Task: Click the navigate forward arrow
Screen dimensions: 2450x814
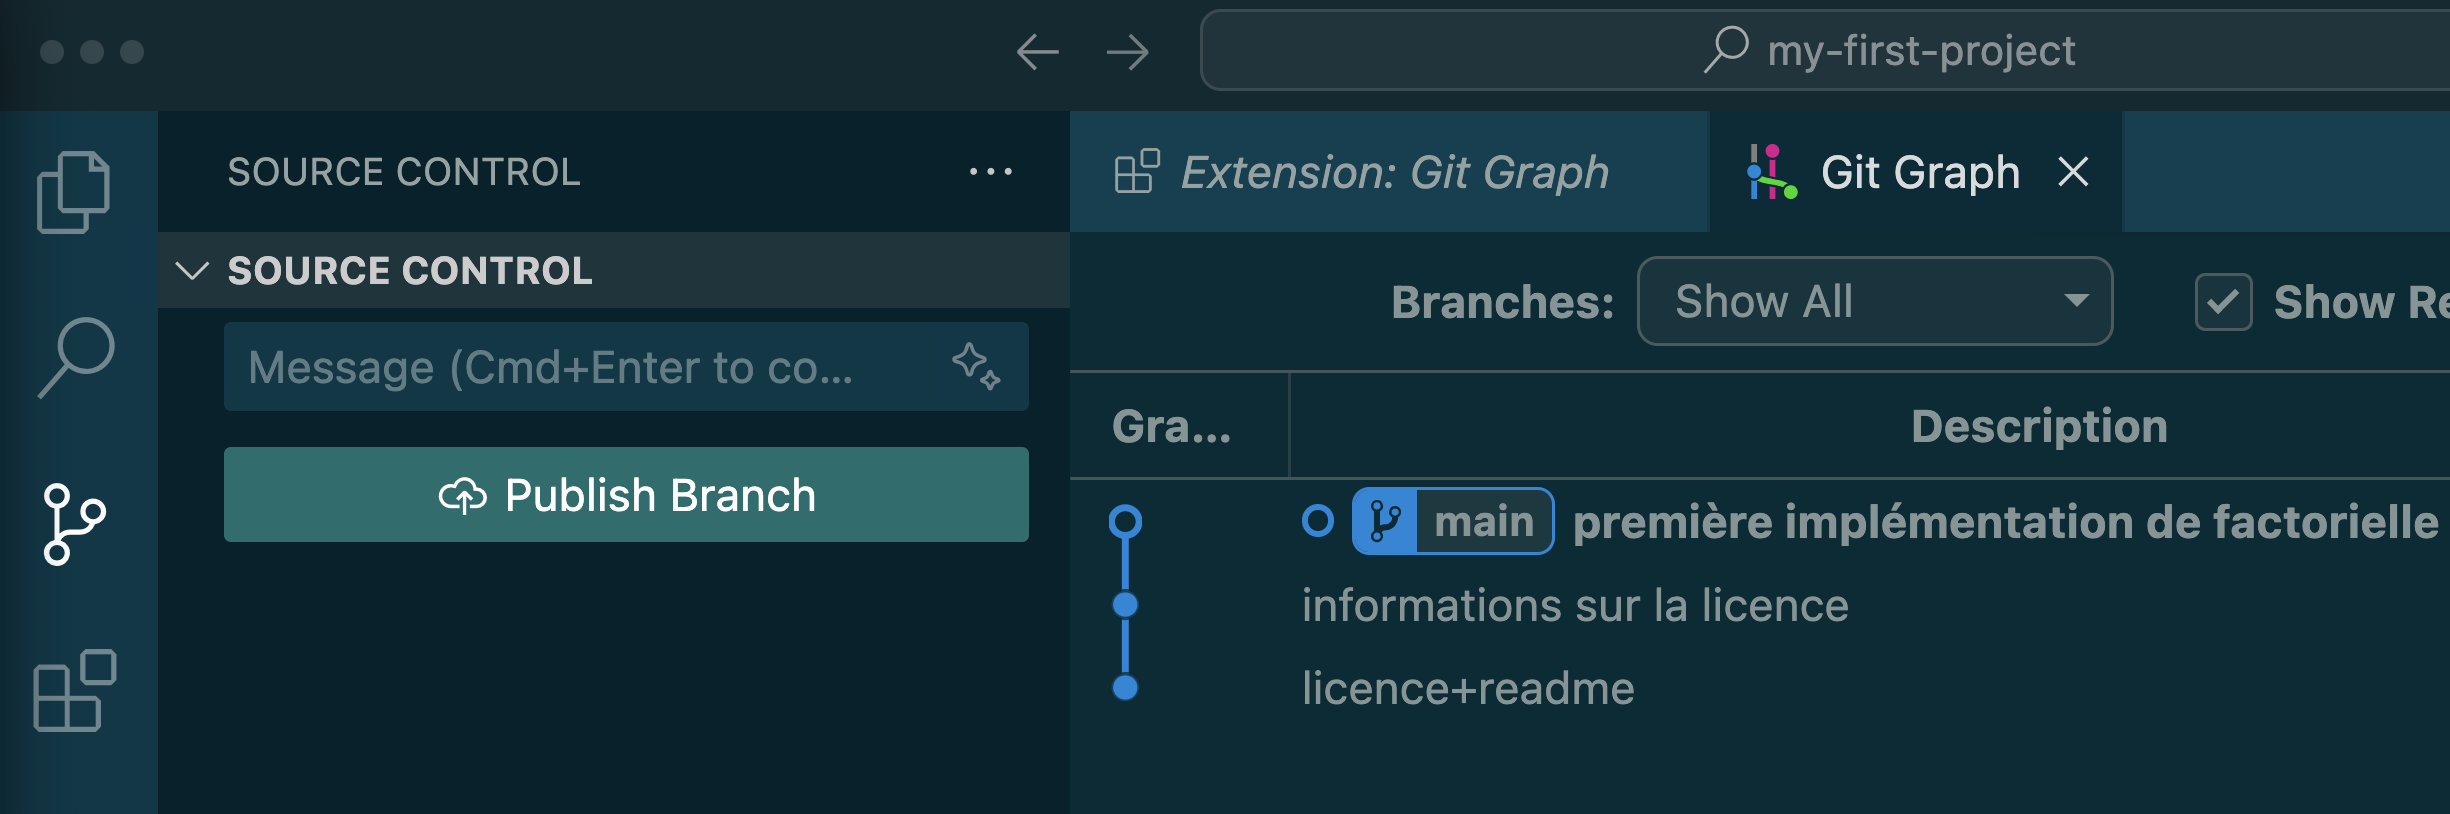Action: (x=1127, y=52)
